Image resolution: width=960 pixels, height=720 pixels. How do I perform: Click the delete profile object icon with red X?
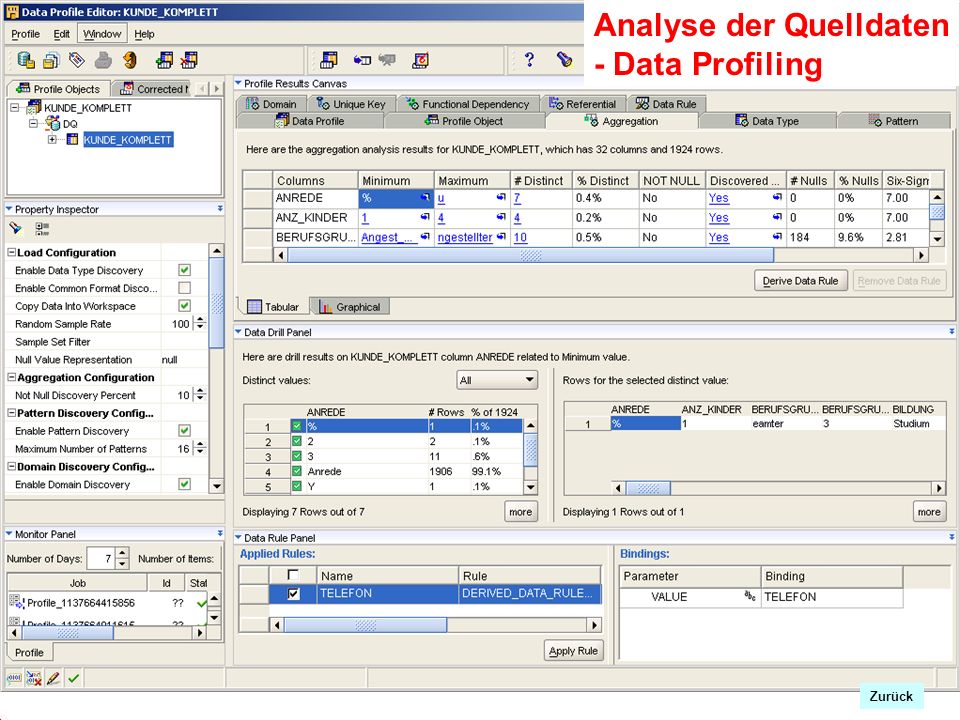coord(189,60)
